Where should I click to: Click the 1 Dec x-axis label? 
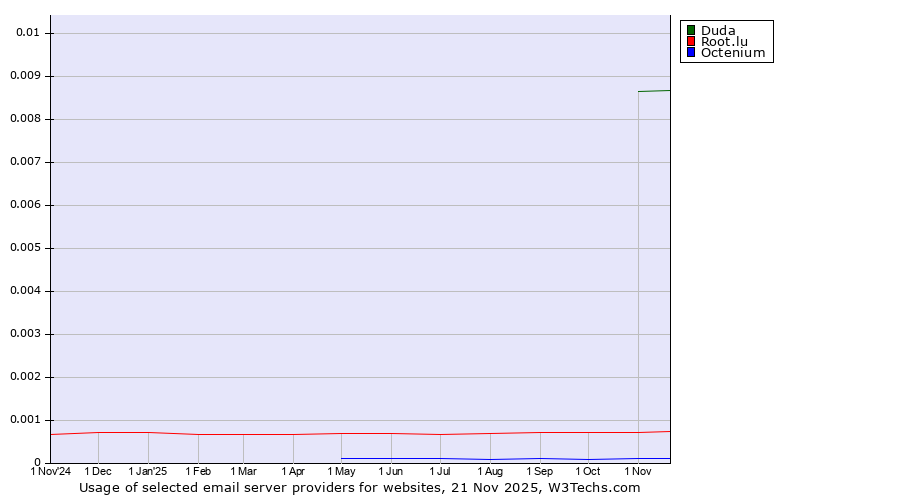pyautogui.click(x=98, y=471)
